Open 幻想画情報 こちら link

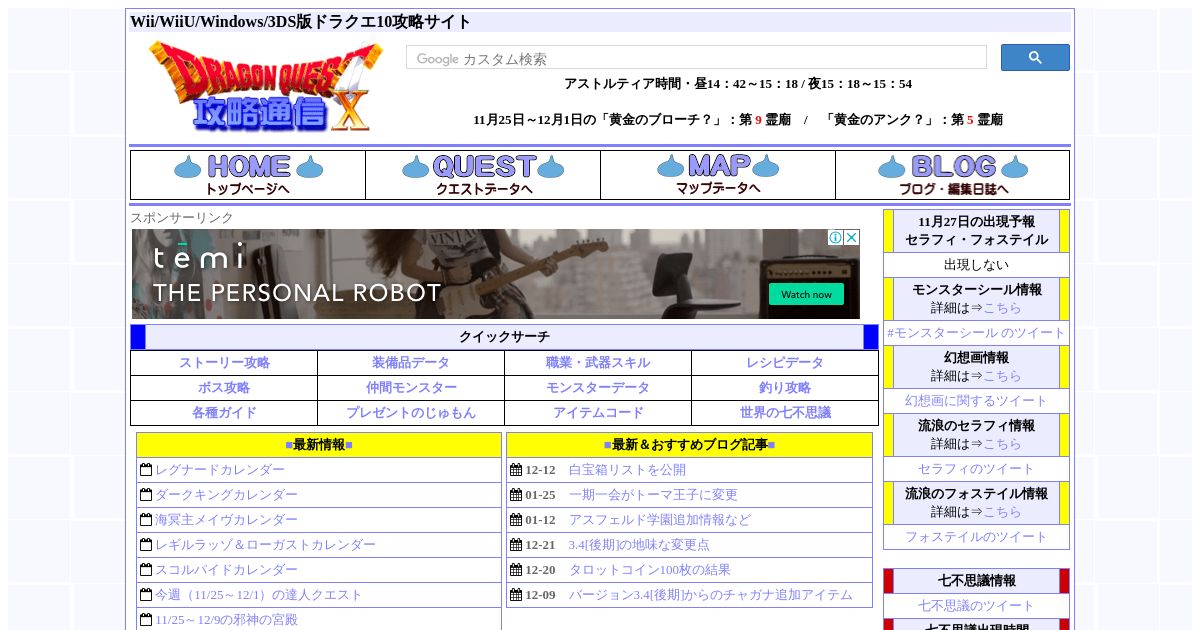point(1002,376)
